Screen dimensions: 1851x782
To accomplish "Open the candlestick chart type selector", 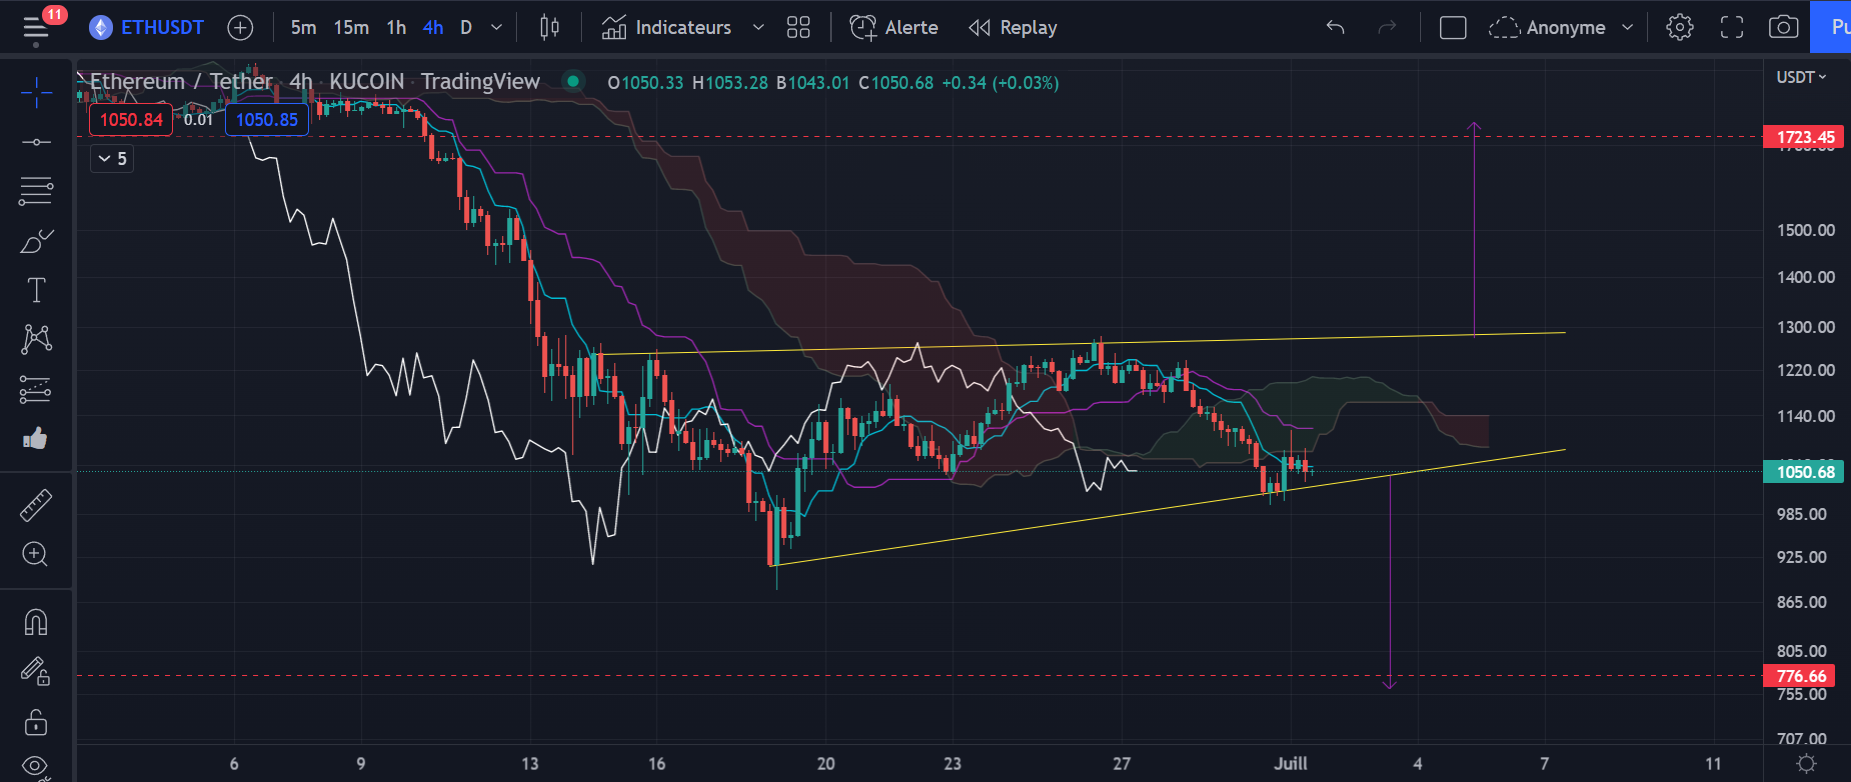I will [549, 28].
